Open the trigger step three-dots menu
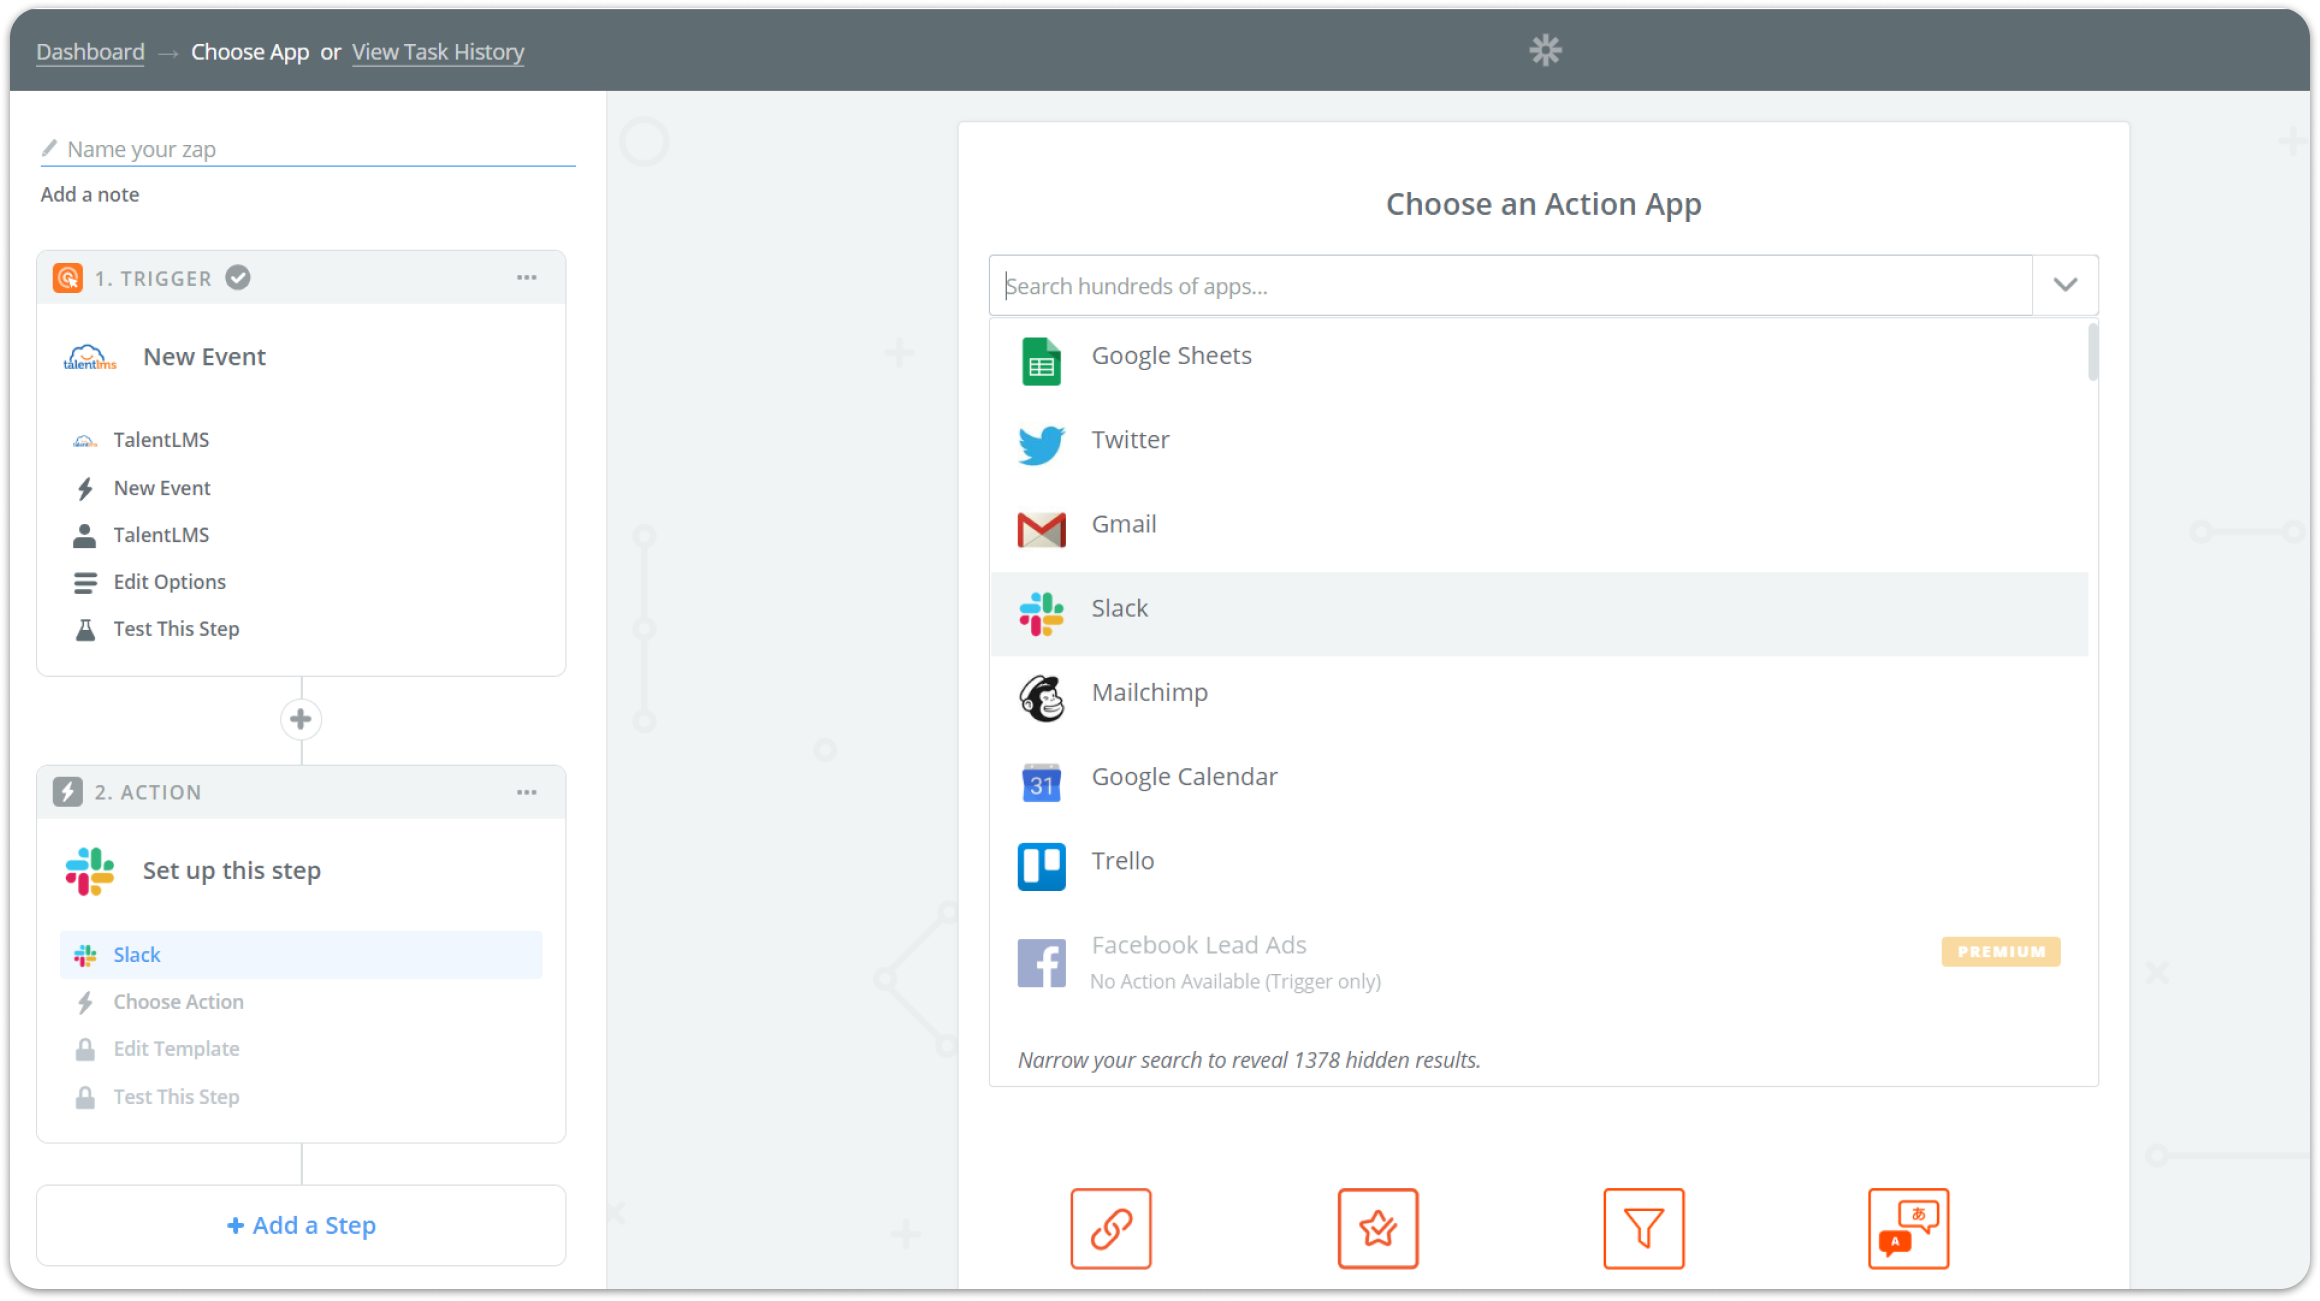Image resolution: width=2320 pixels, height=1301 pixels. pos(526,278)
